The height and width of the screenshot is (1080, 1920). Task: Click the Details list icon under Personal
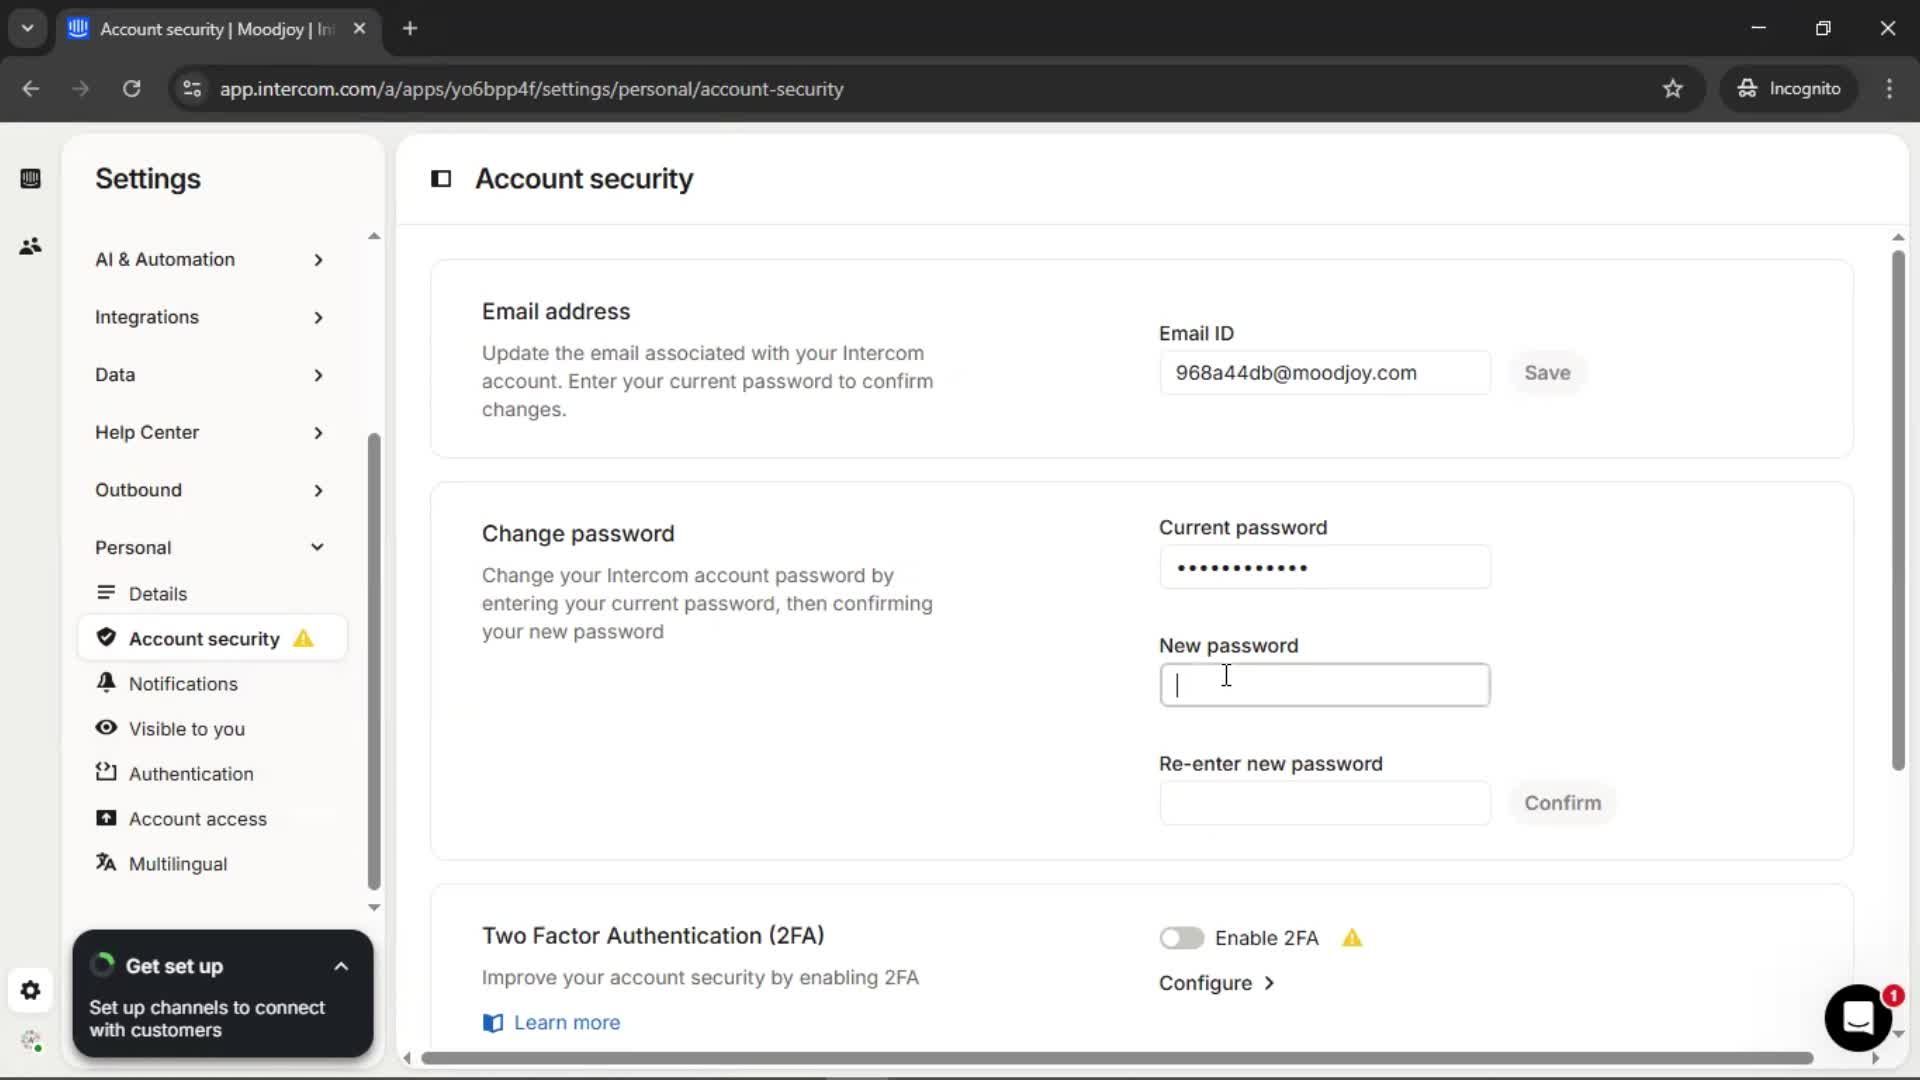[106, 593]
